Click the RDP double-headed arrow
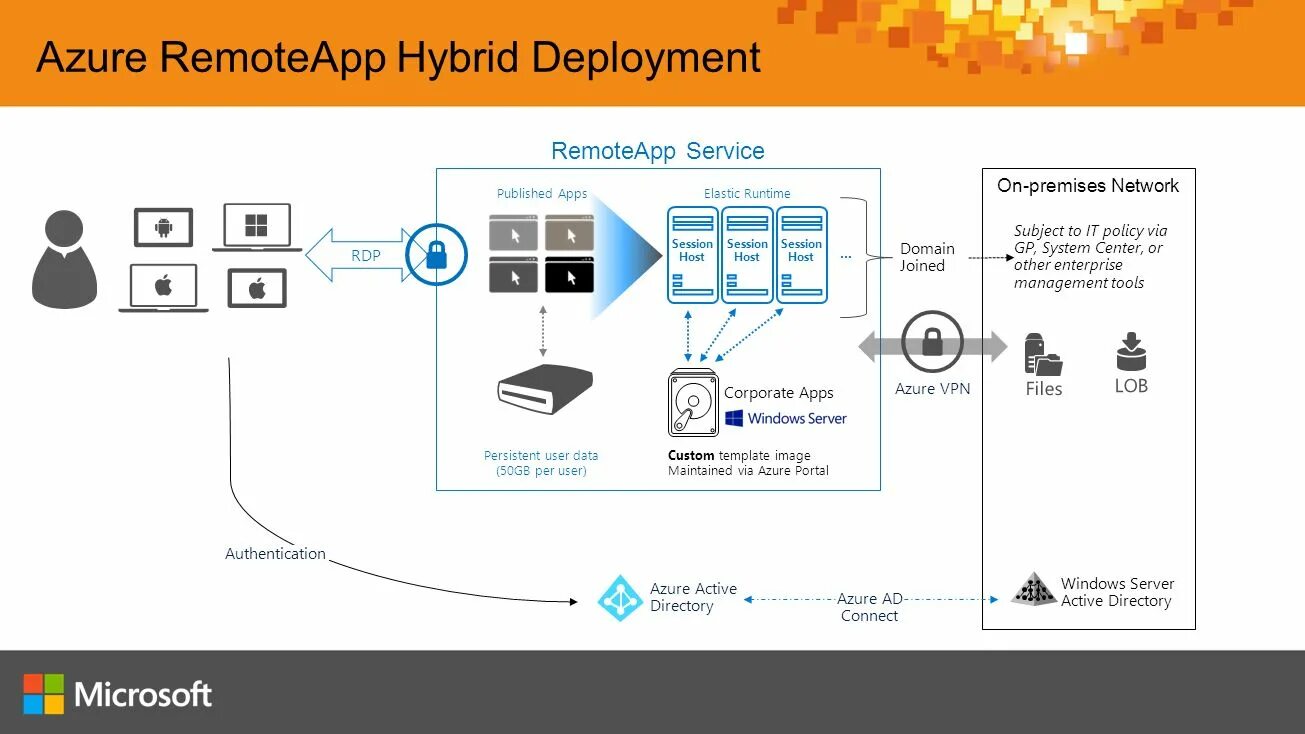Viewport: 1305px width, 734px height. click(367, 256)
